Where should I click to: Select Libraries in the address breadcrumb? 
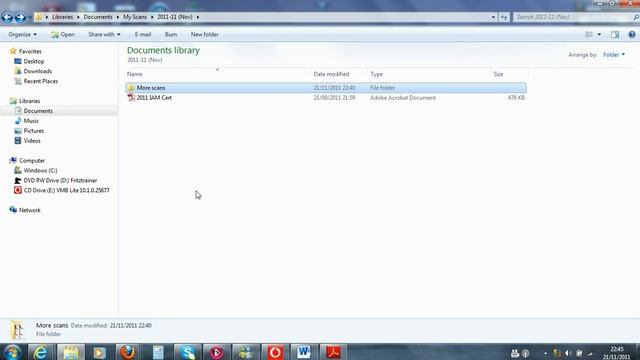coord(62,17)
